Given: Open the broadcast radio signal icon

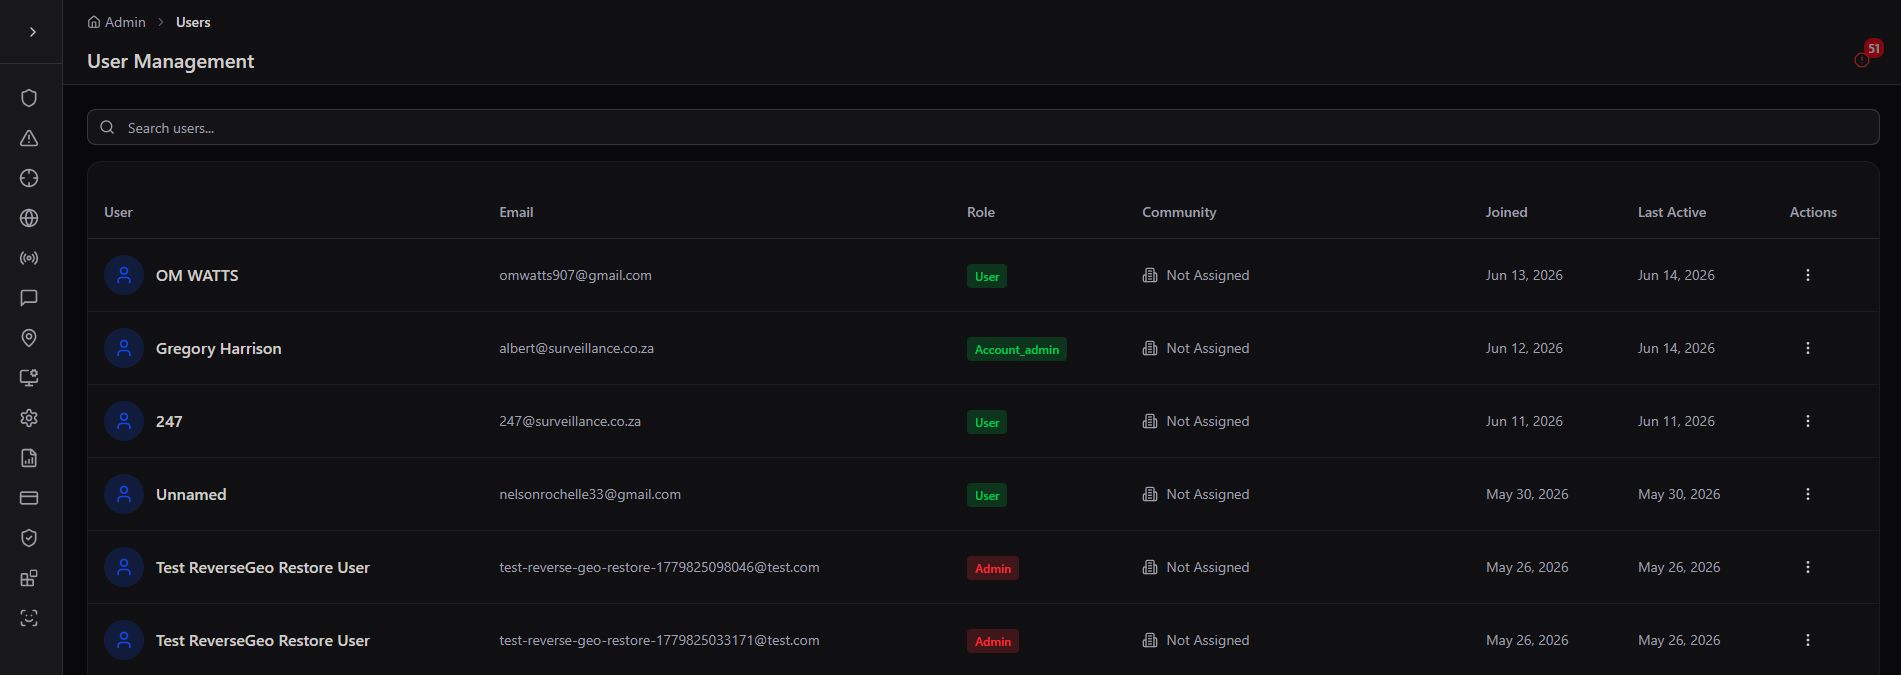Looking at the screenshot, I should coord(29,258).
